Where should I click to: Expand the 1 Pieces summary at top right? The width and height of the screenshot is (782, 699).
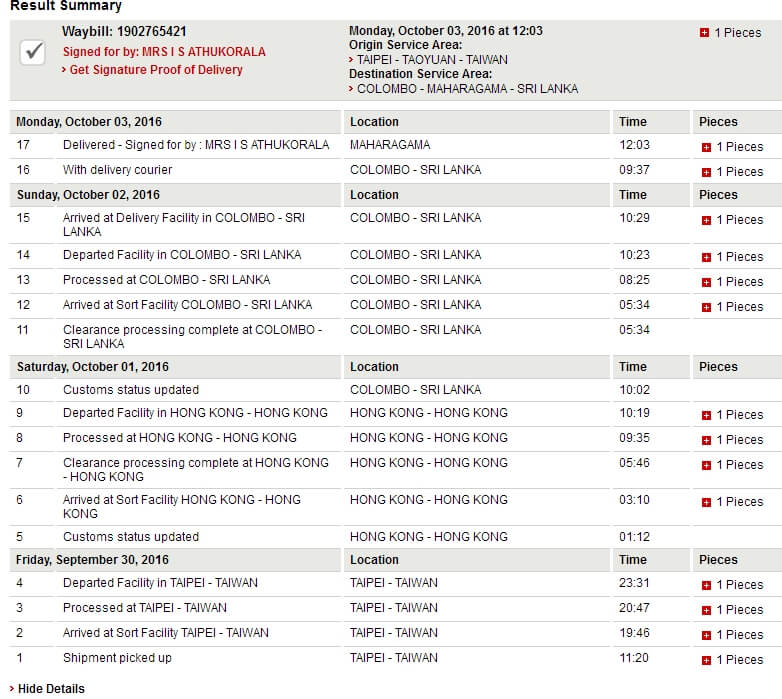coord(706,33)
